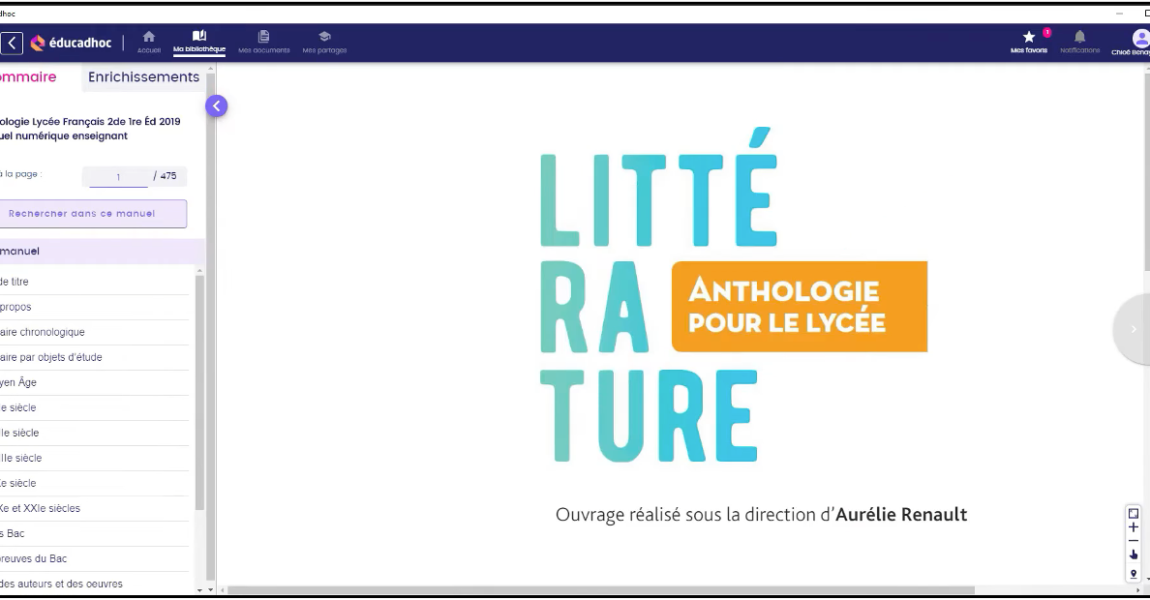Collapse the sidebar with purple chevron
The image size is (1150, 600).
click(x=216, y=106)
